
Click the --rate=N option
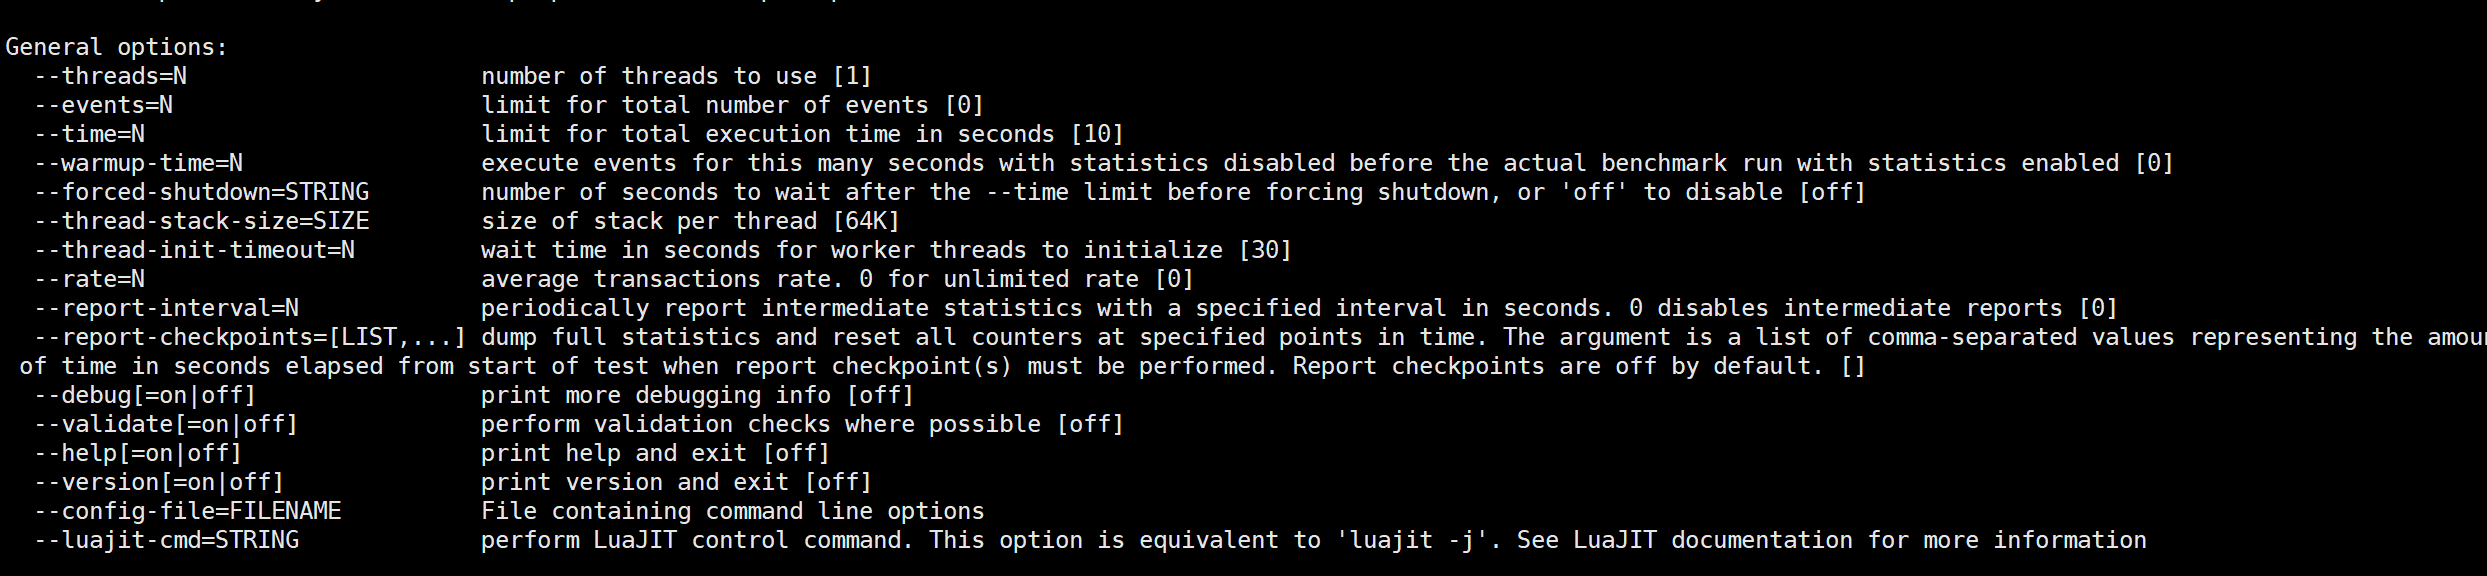(x=89, y=279)
